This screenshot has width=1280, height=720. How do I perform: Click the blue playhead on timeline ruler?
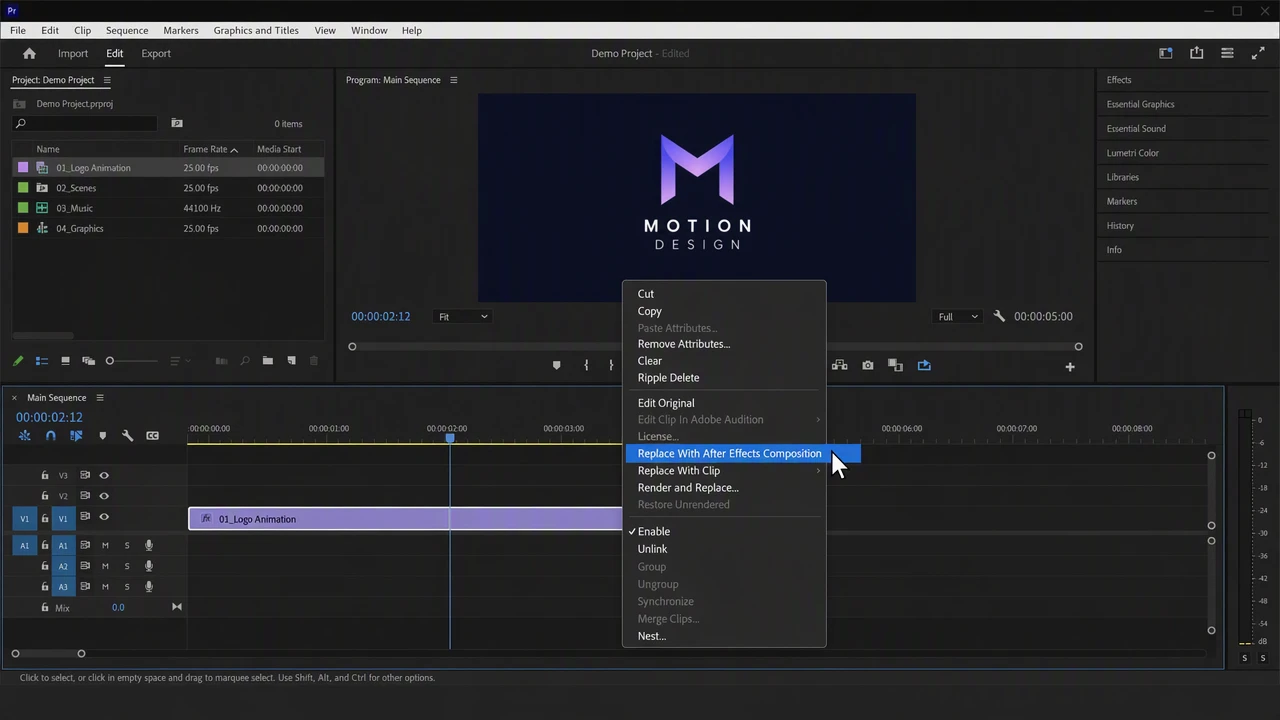450,438
